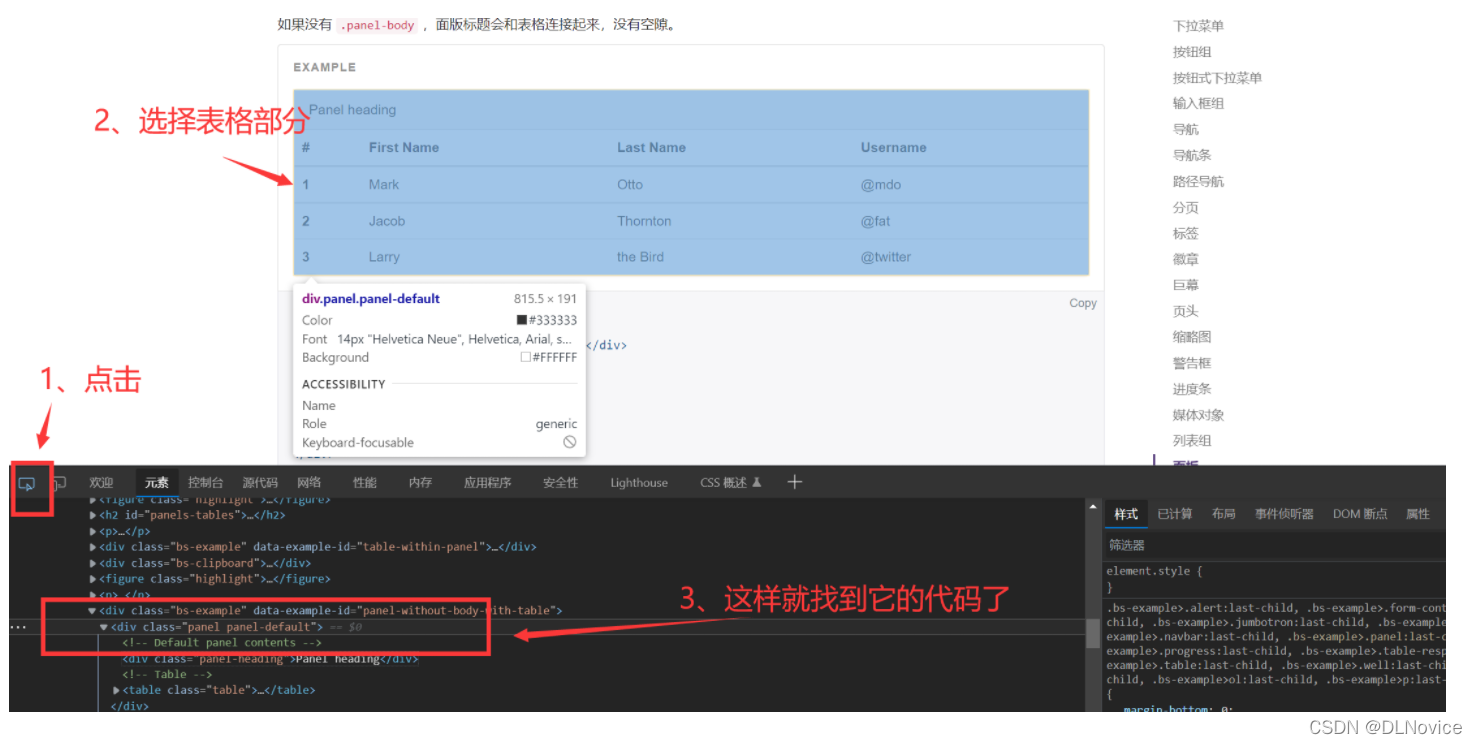
Task: Click the Otto table cell
Action: click(630, 184)
